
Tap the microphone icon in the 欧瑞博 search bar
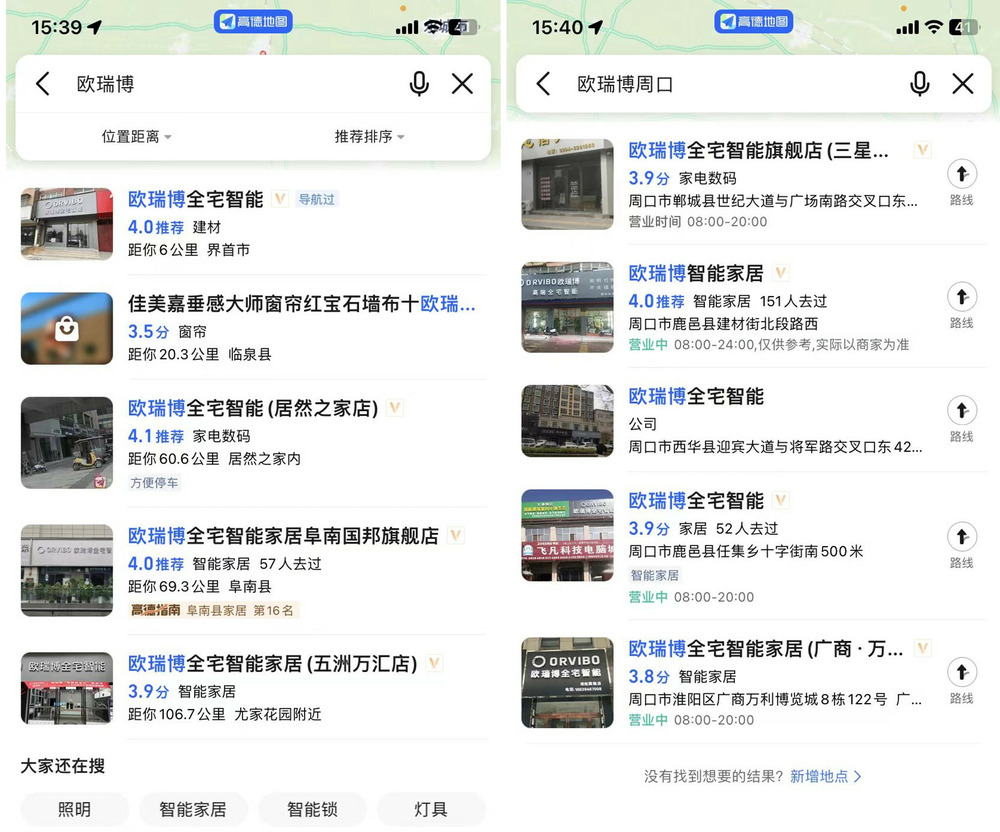[419, 84]
